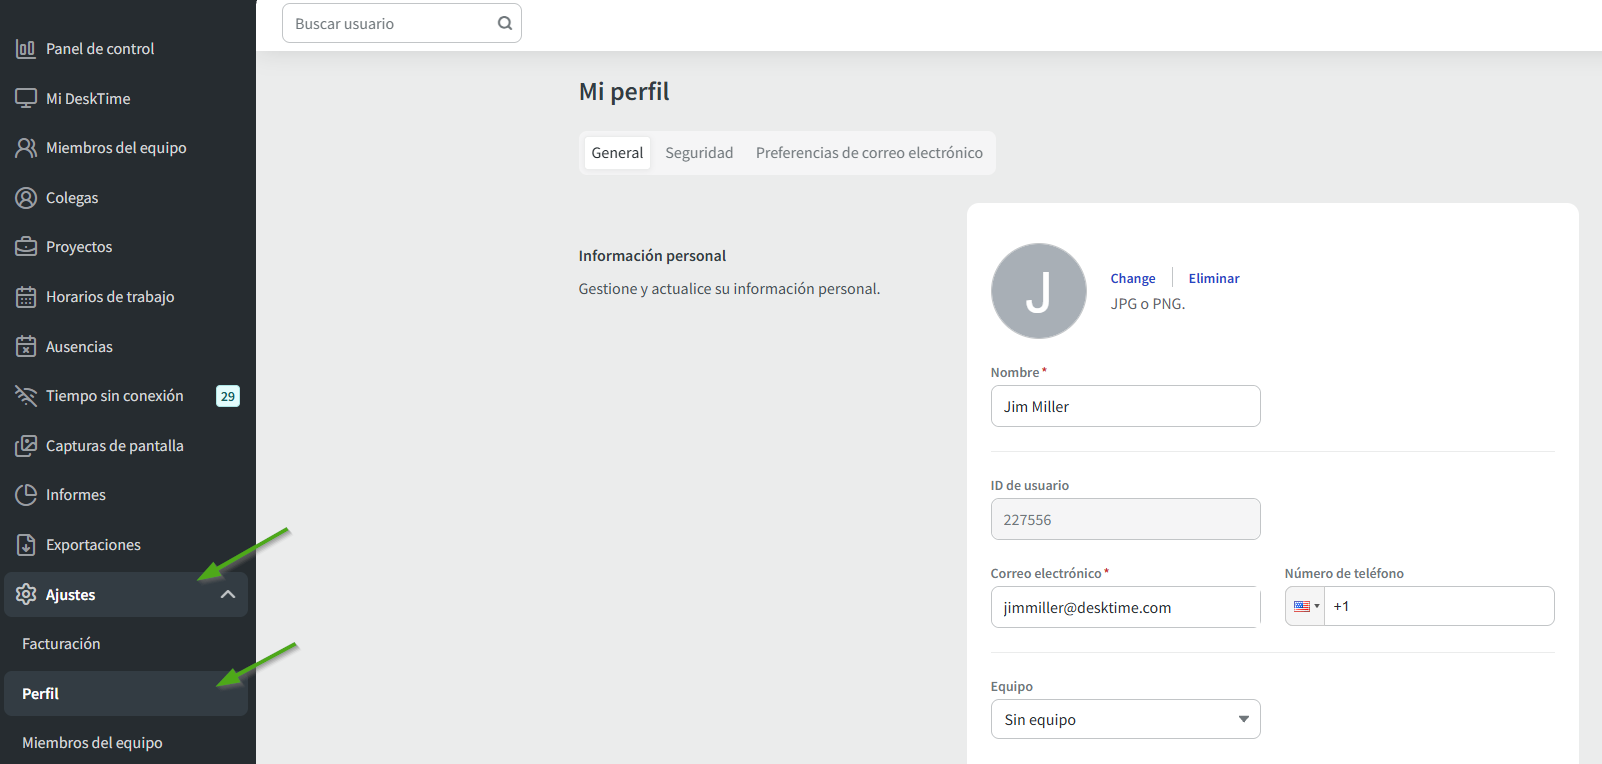Open the phone country flag selector
This screenshot has width=1602, height=764.
click(1305, 606)
